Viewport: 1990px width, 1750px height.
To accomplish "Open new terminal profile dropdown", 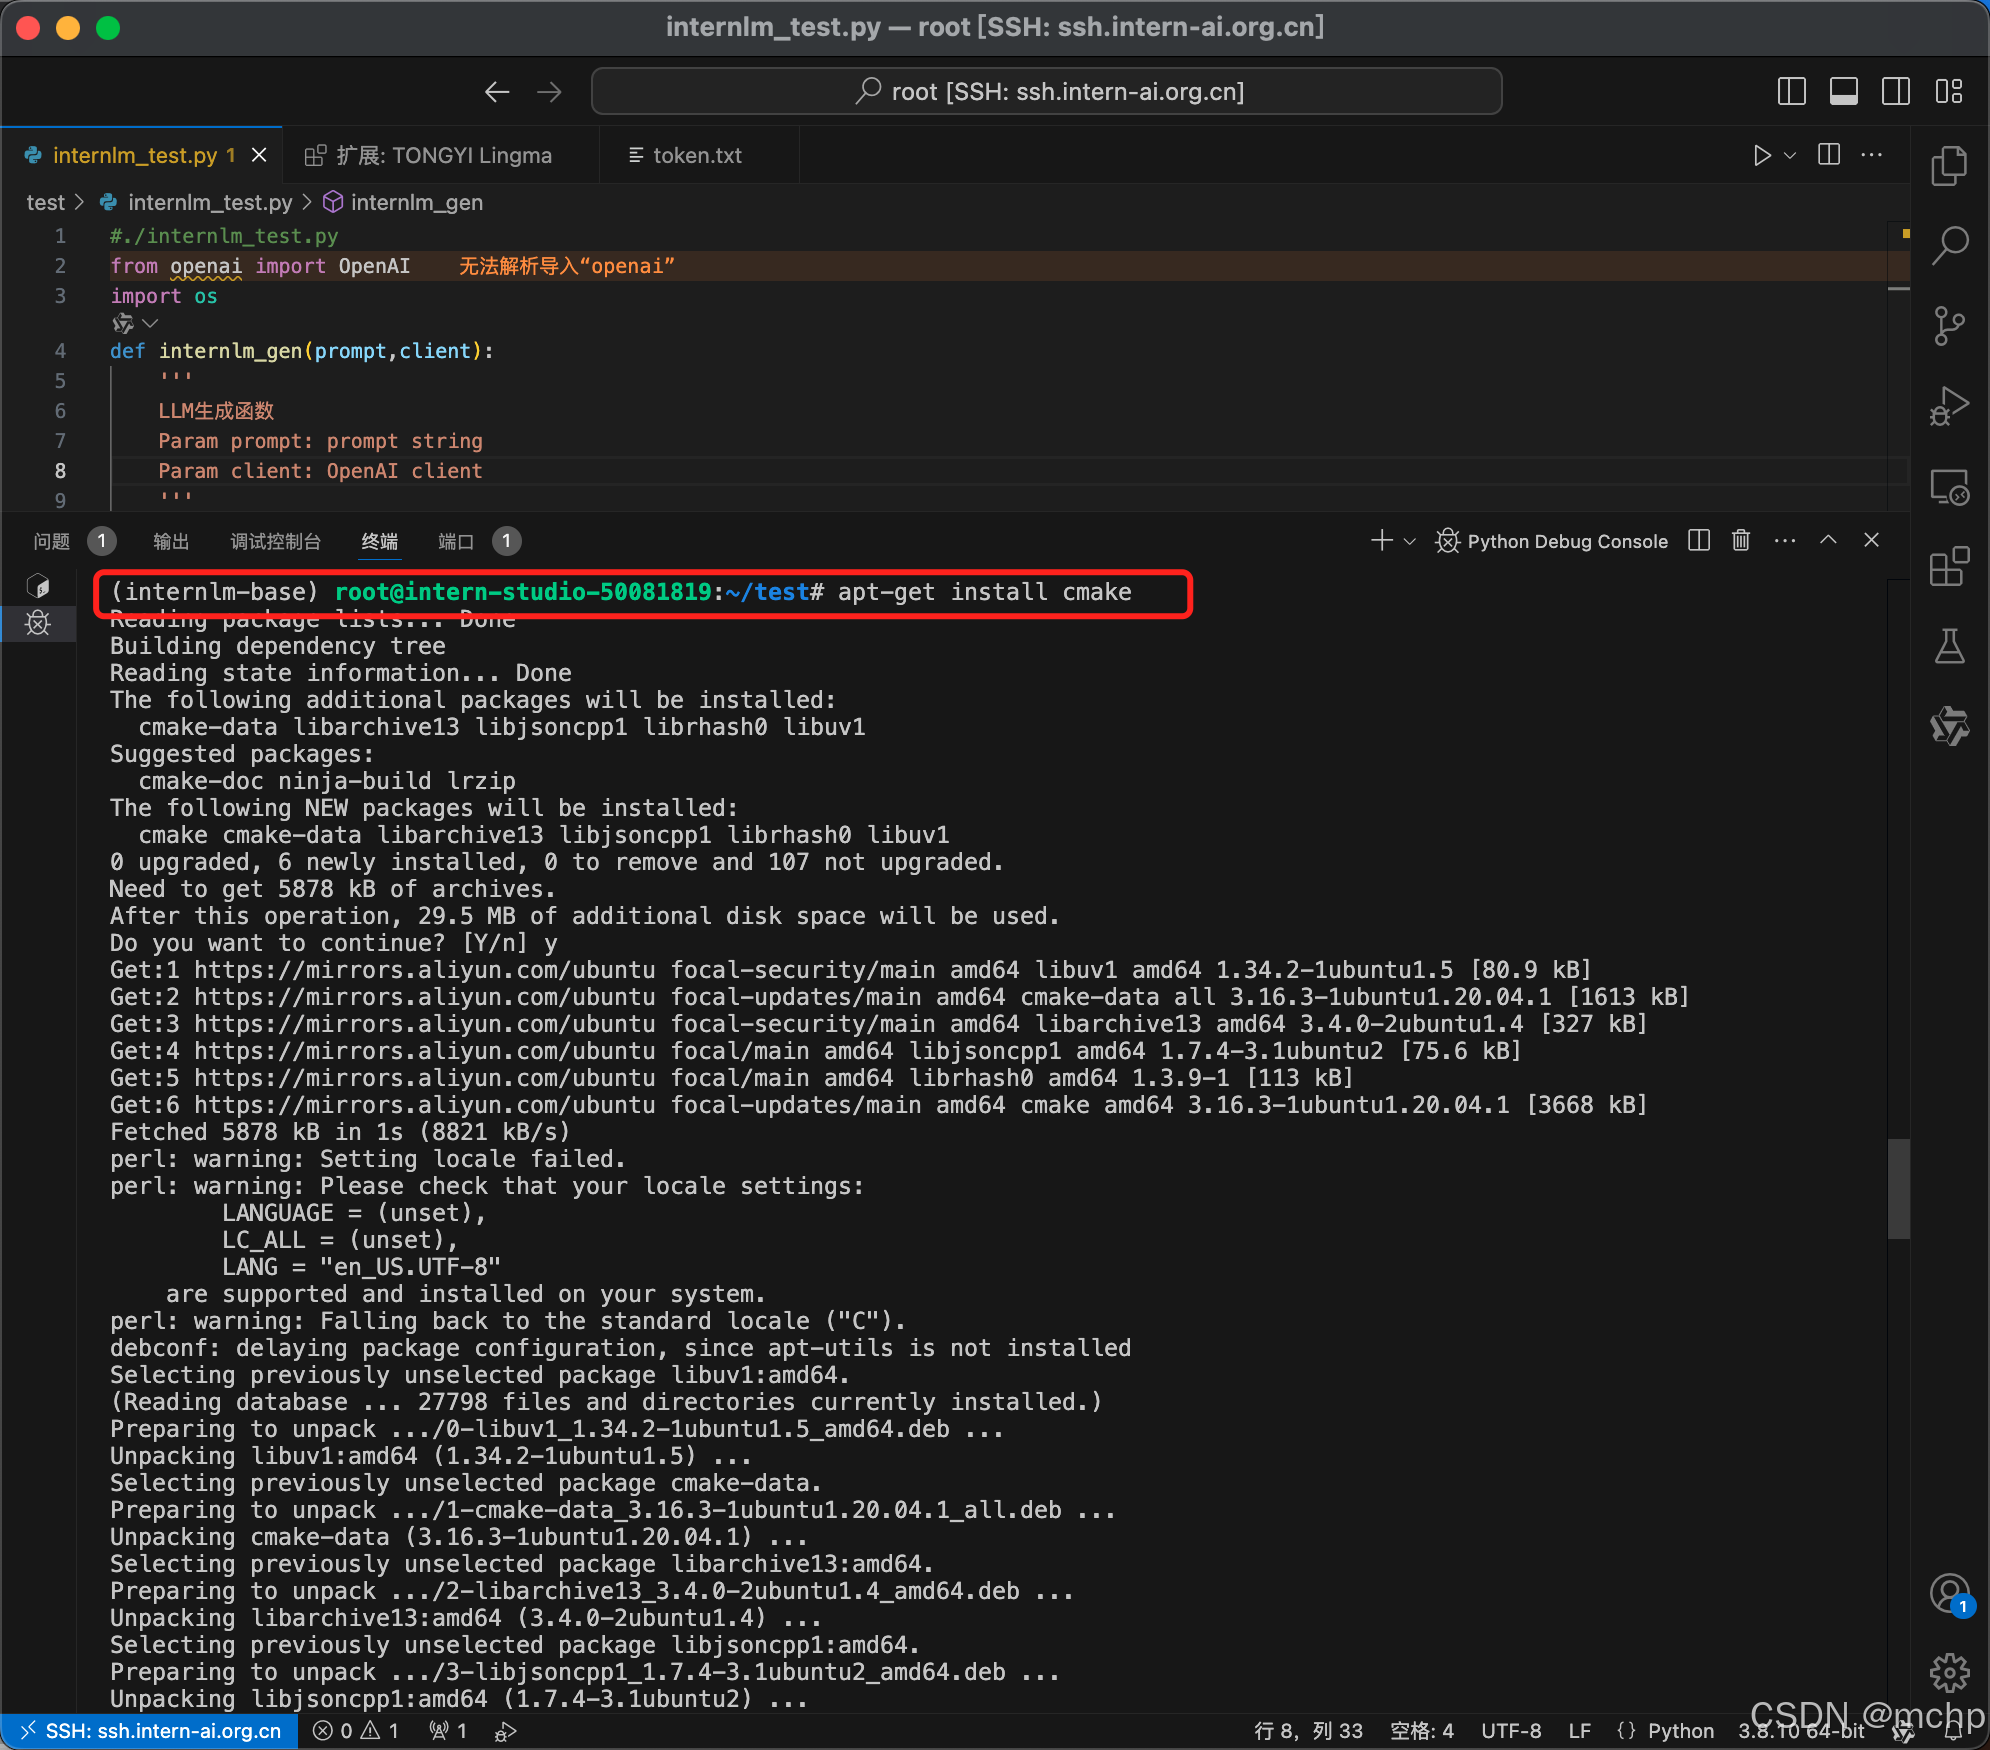I will [x=1410, y=541].
